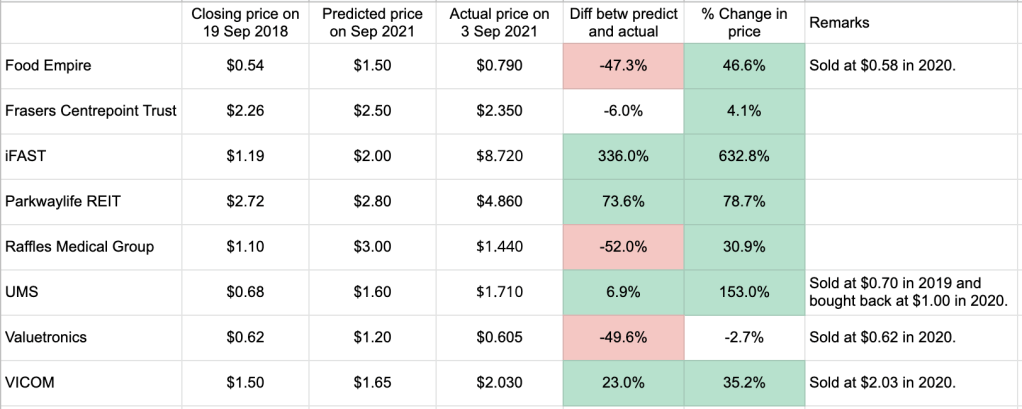Screen dimensions: 1022x409
Task: Select the Valuetronics -2.7% cell
Action: [x=743, y=337]
